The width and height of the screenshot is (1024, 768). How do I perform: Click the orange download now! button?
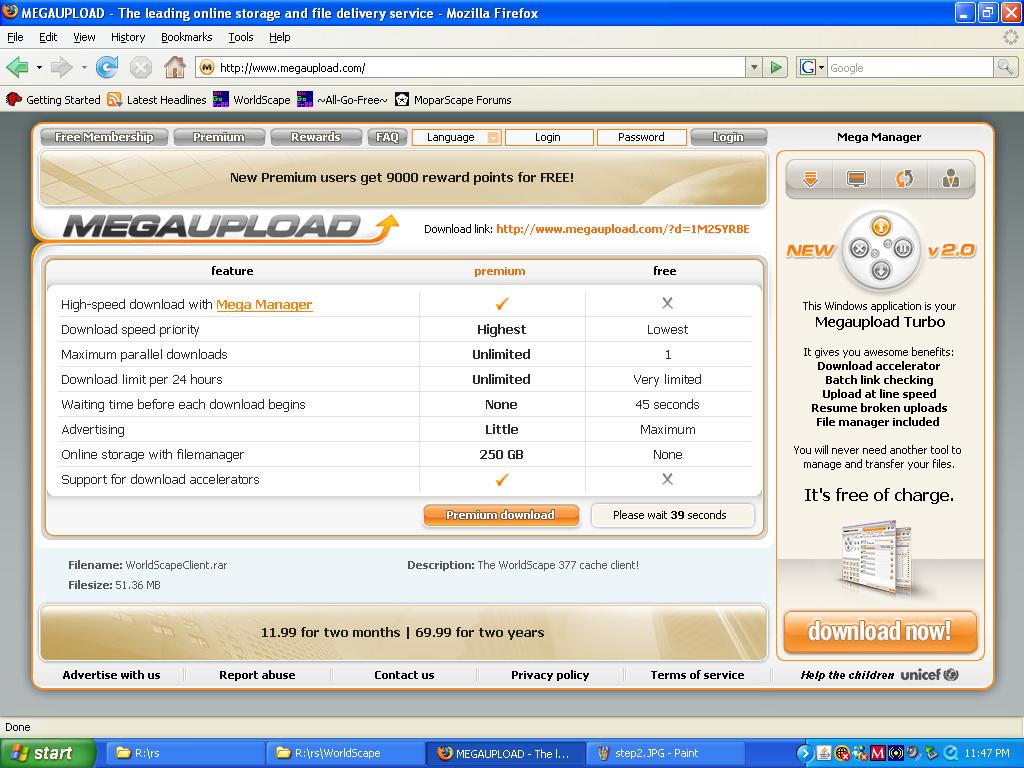(880, 632)
